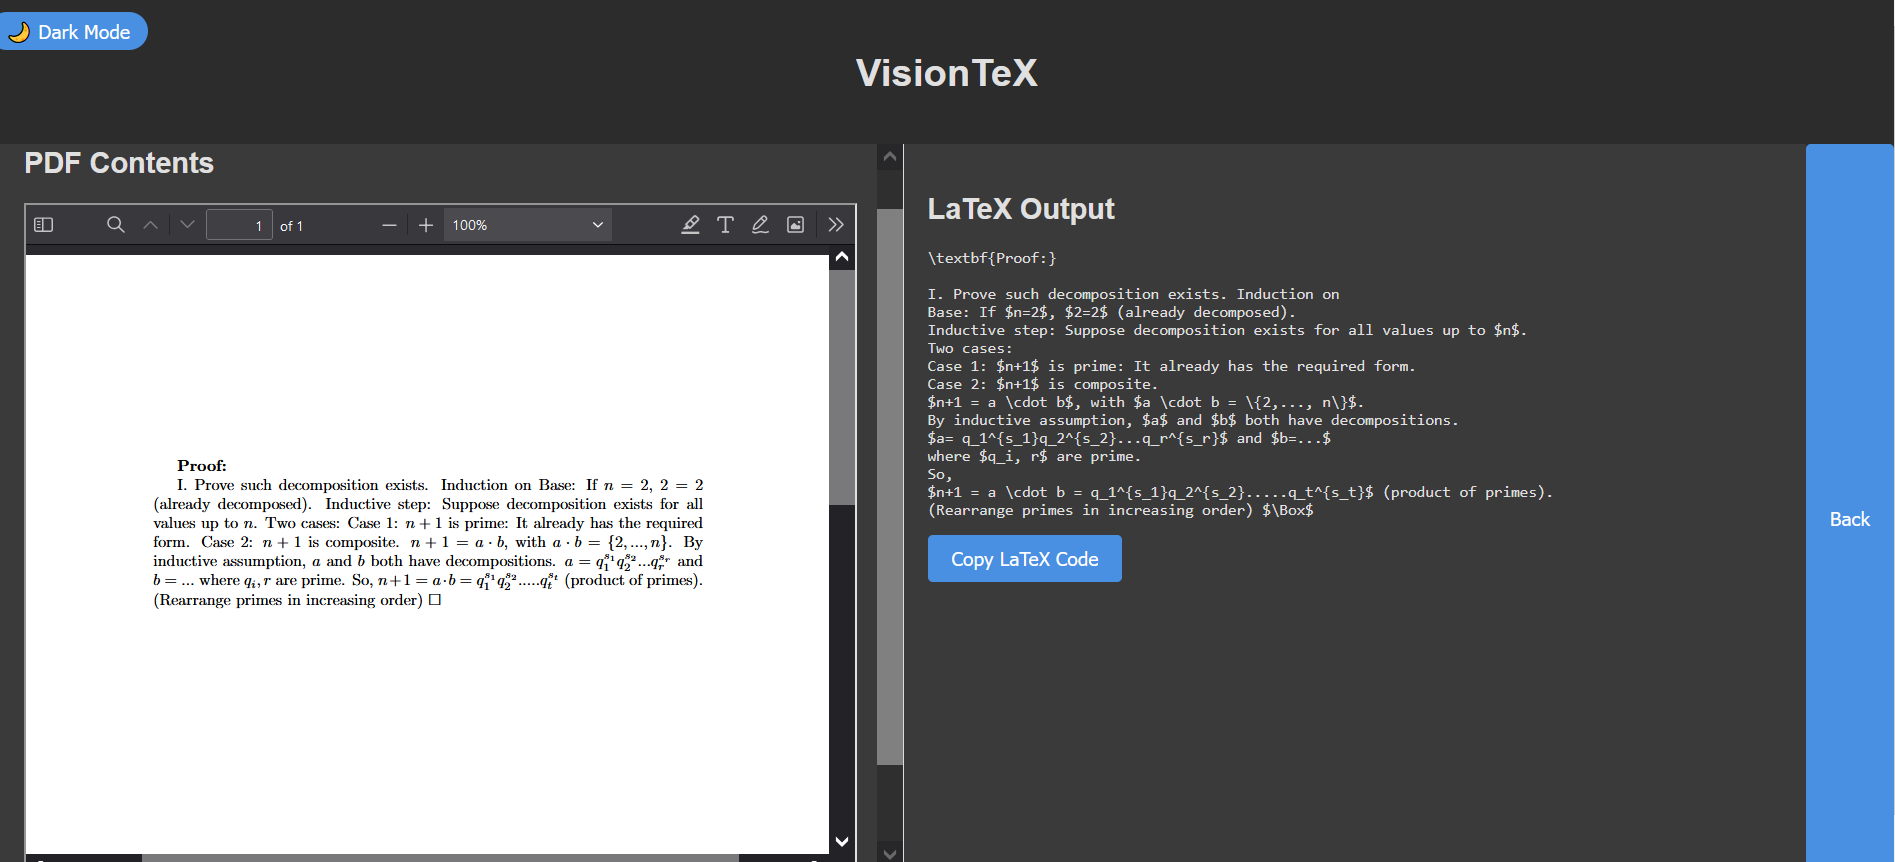Open the 100% zoom dropdown
Screen dimensions: 1895x862
pos(527,225)
